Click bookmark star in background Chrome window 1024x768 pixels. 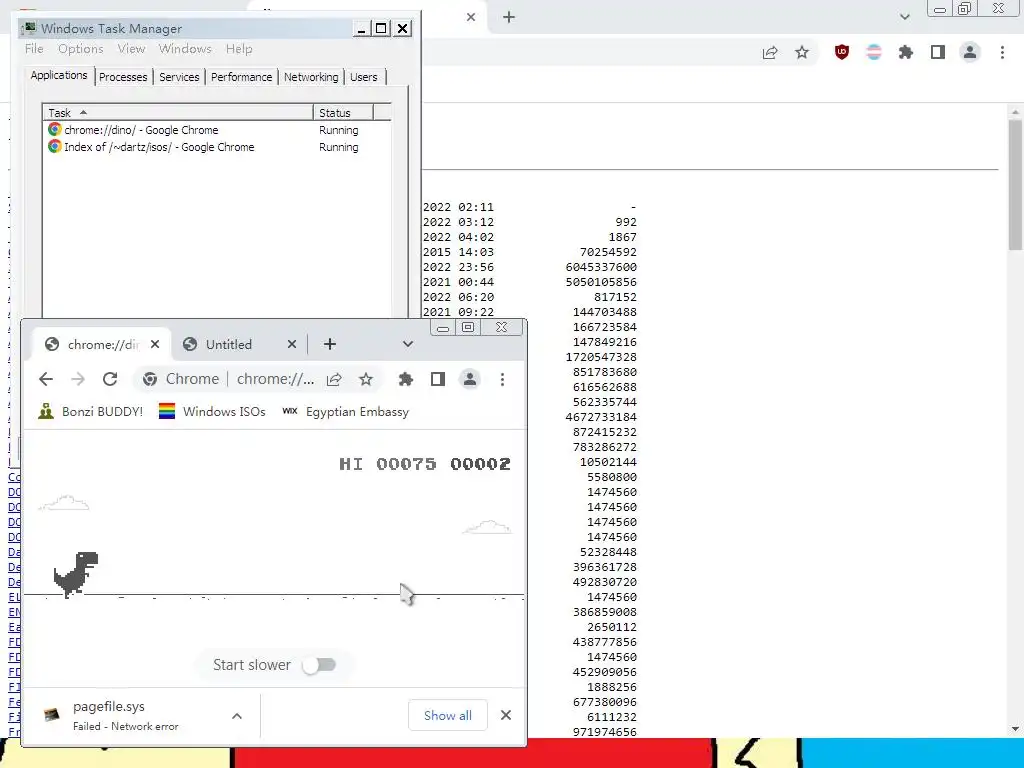click(802, 52)
